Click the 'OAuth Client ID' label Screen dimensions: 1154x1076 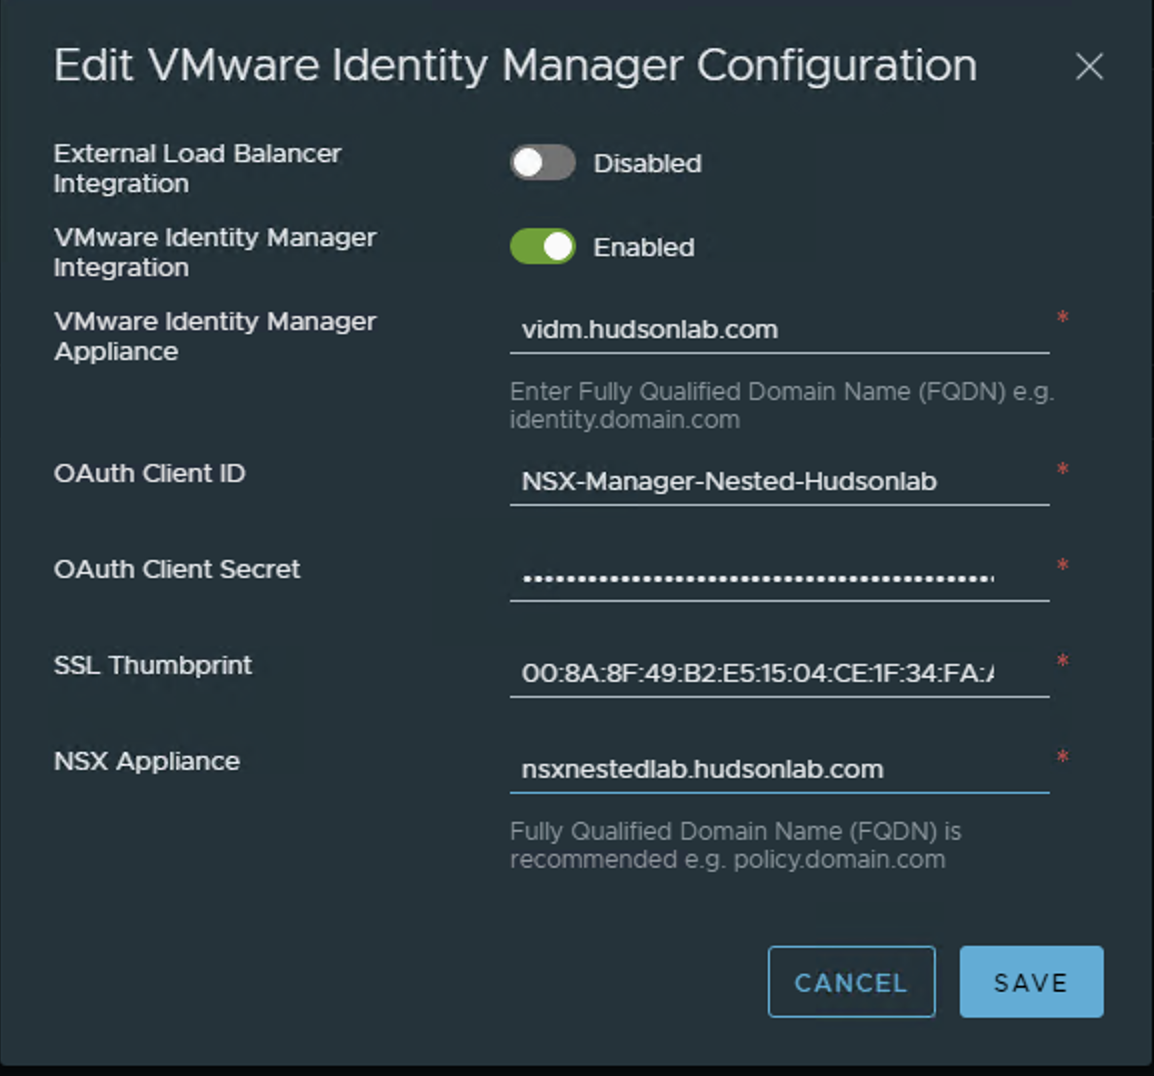(149, 473)
